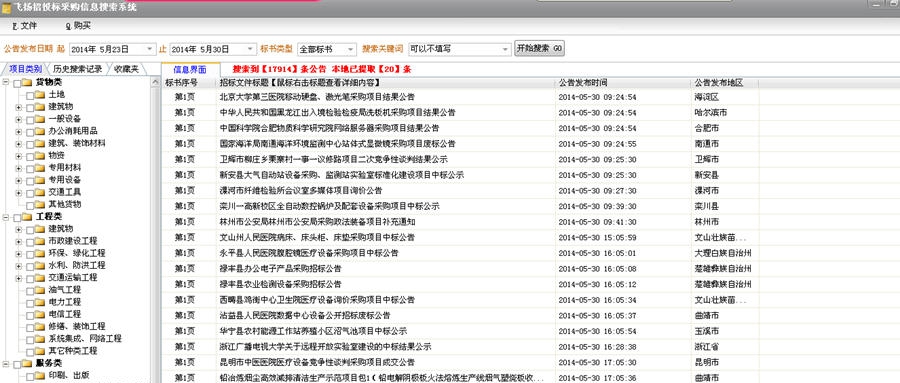This screenshot has width=900, height=383.
Task: Tick the checkbox for 土地
Action: (30, 95)
